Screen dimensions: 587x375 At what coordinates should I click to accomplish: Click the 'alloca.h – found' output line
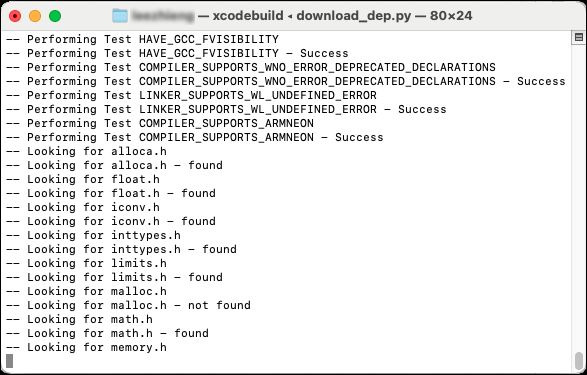point(114,165)
